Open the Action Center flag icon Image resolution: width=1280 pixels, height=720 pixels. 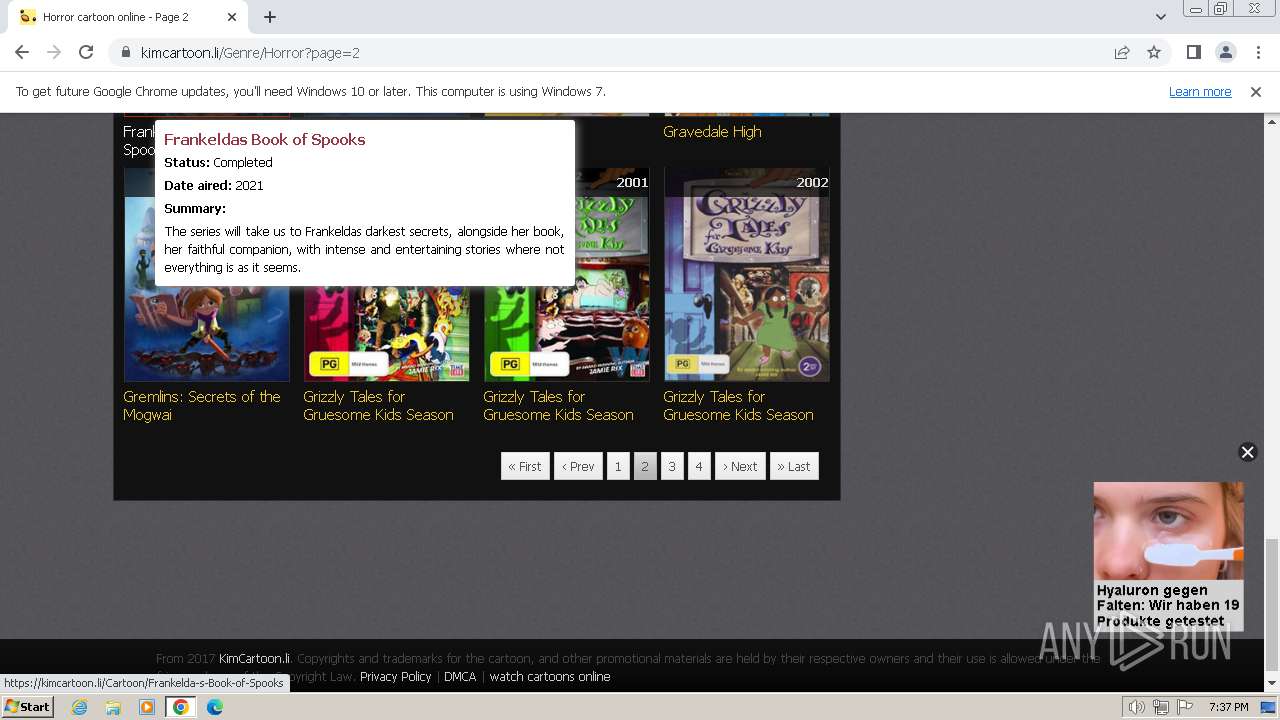1184,707
